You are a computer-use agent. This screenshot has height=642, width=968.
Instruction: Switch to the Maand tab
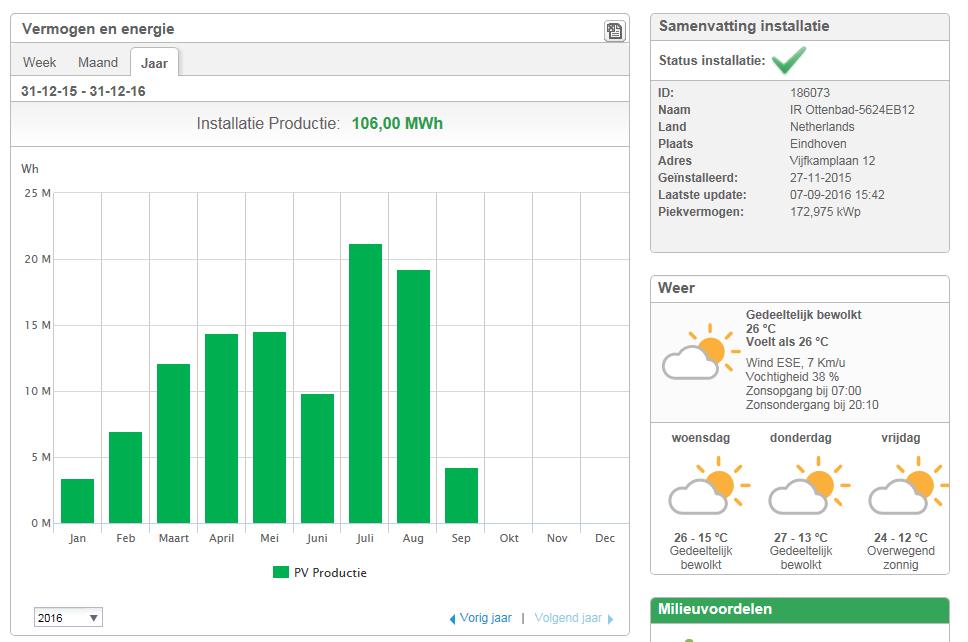coord(98,62)
